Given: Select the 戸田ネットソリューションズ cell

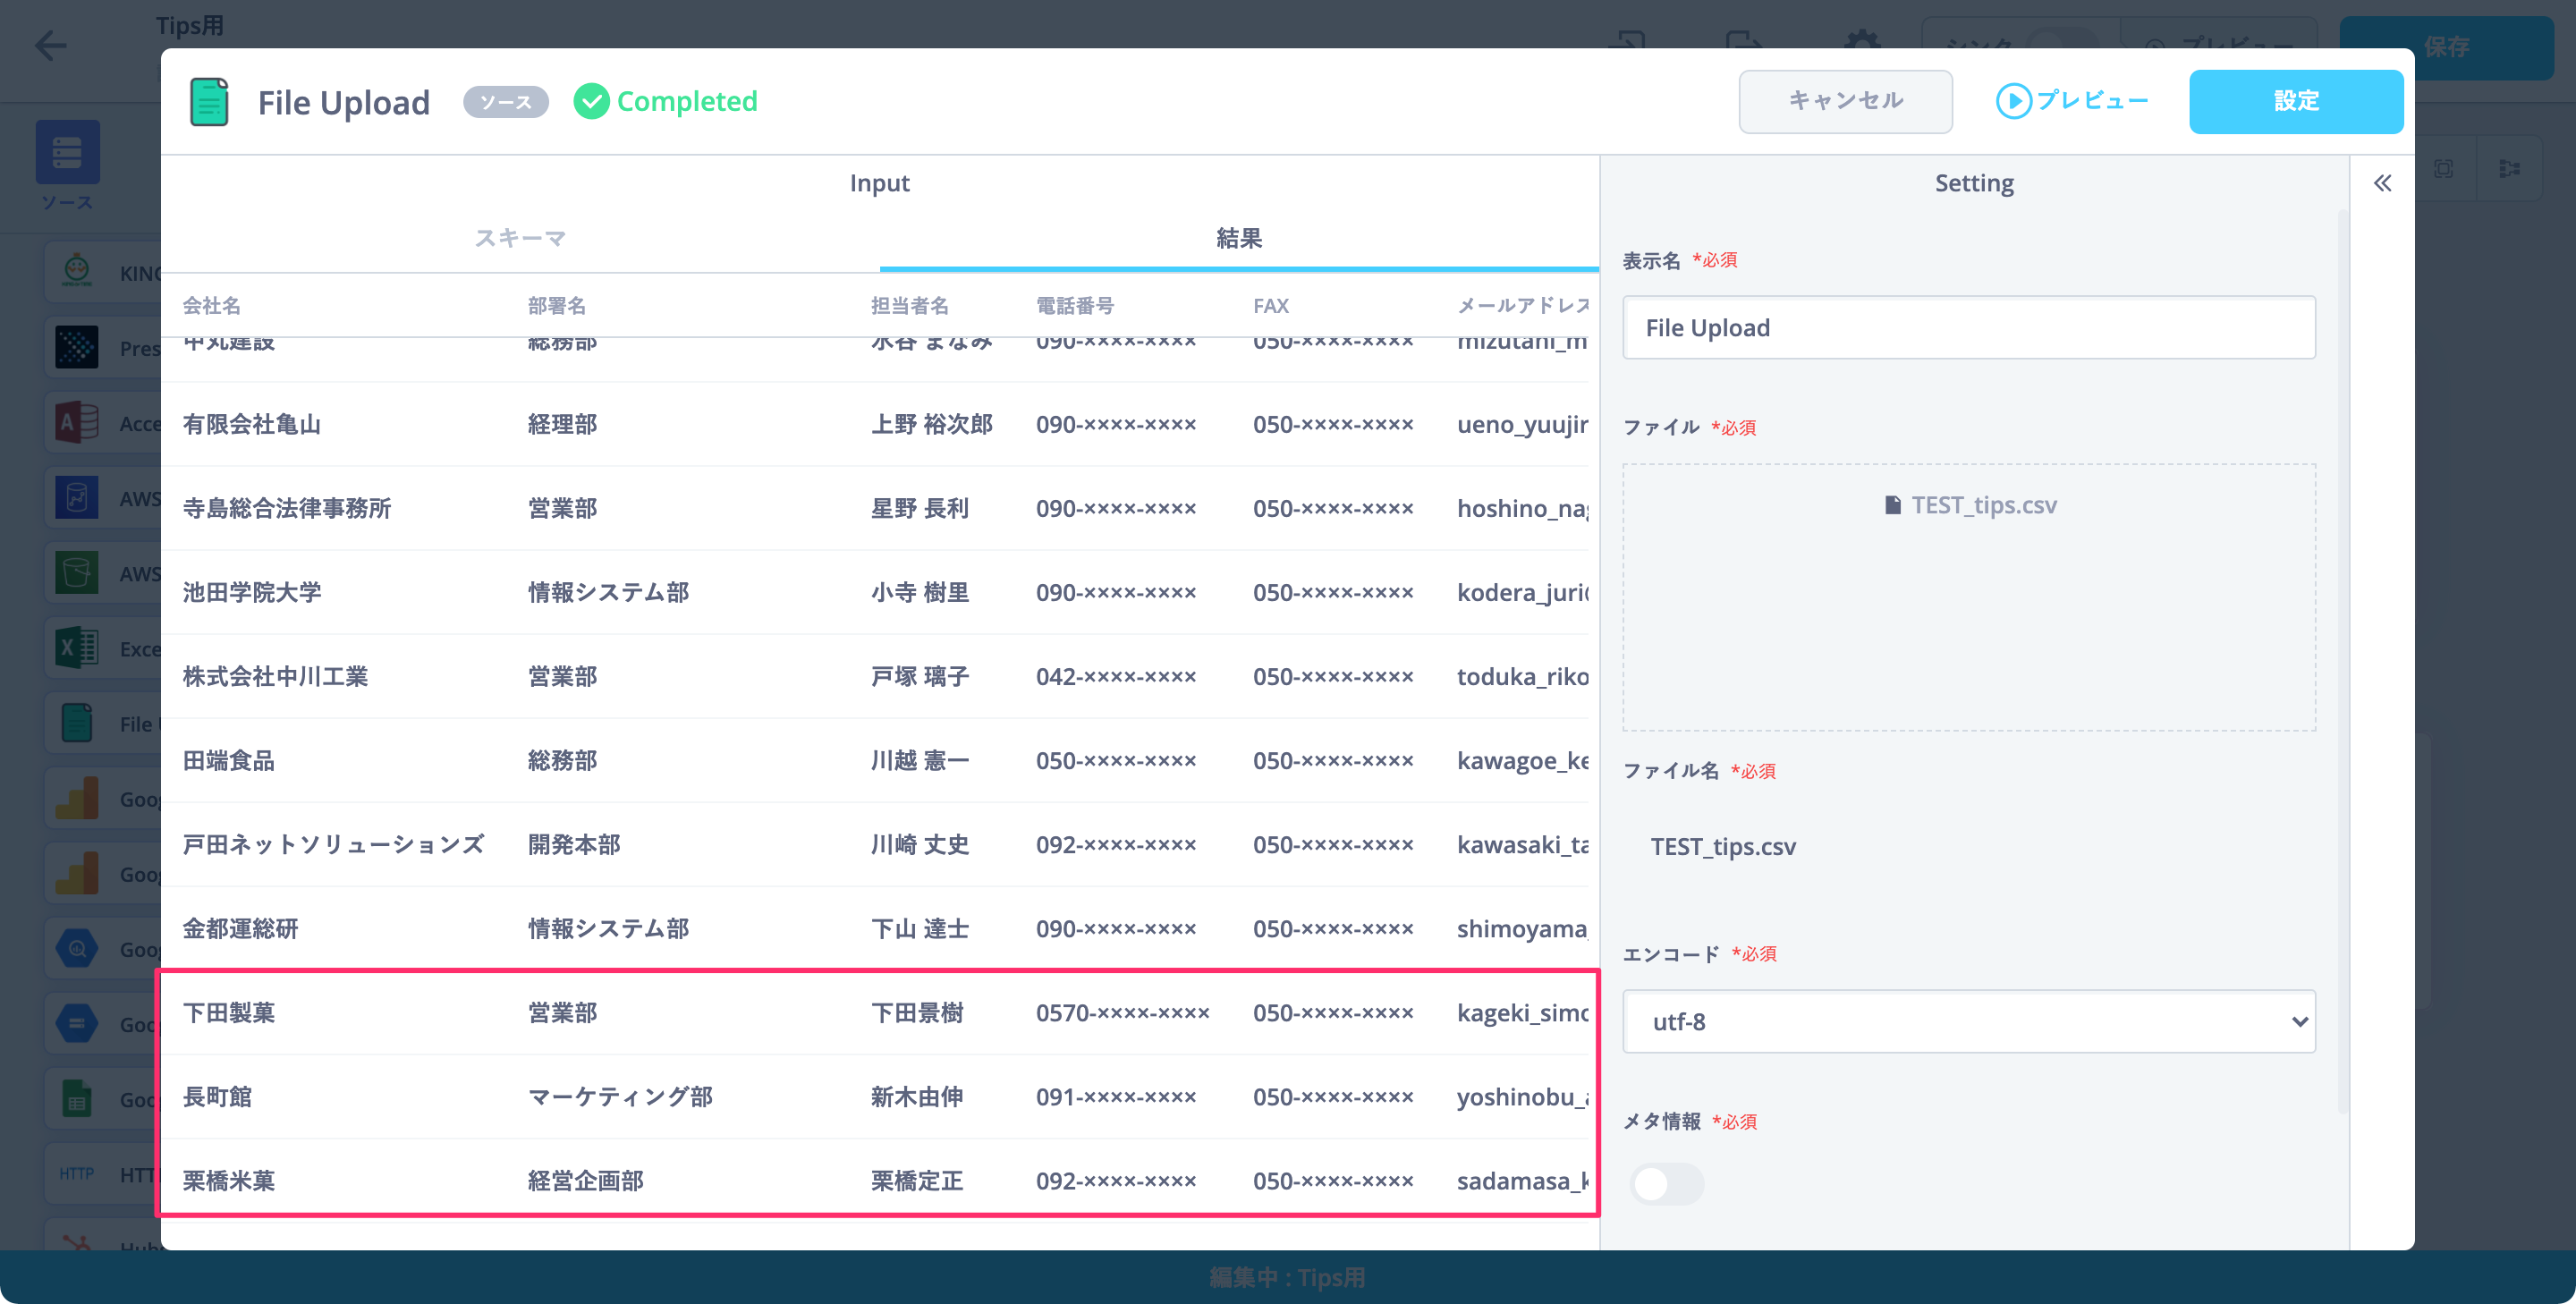Looking at the screenshot, I should [333, 845].
